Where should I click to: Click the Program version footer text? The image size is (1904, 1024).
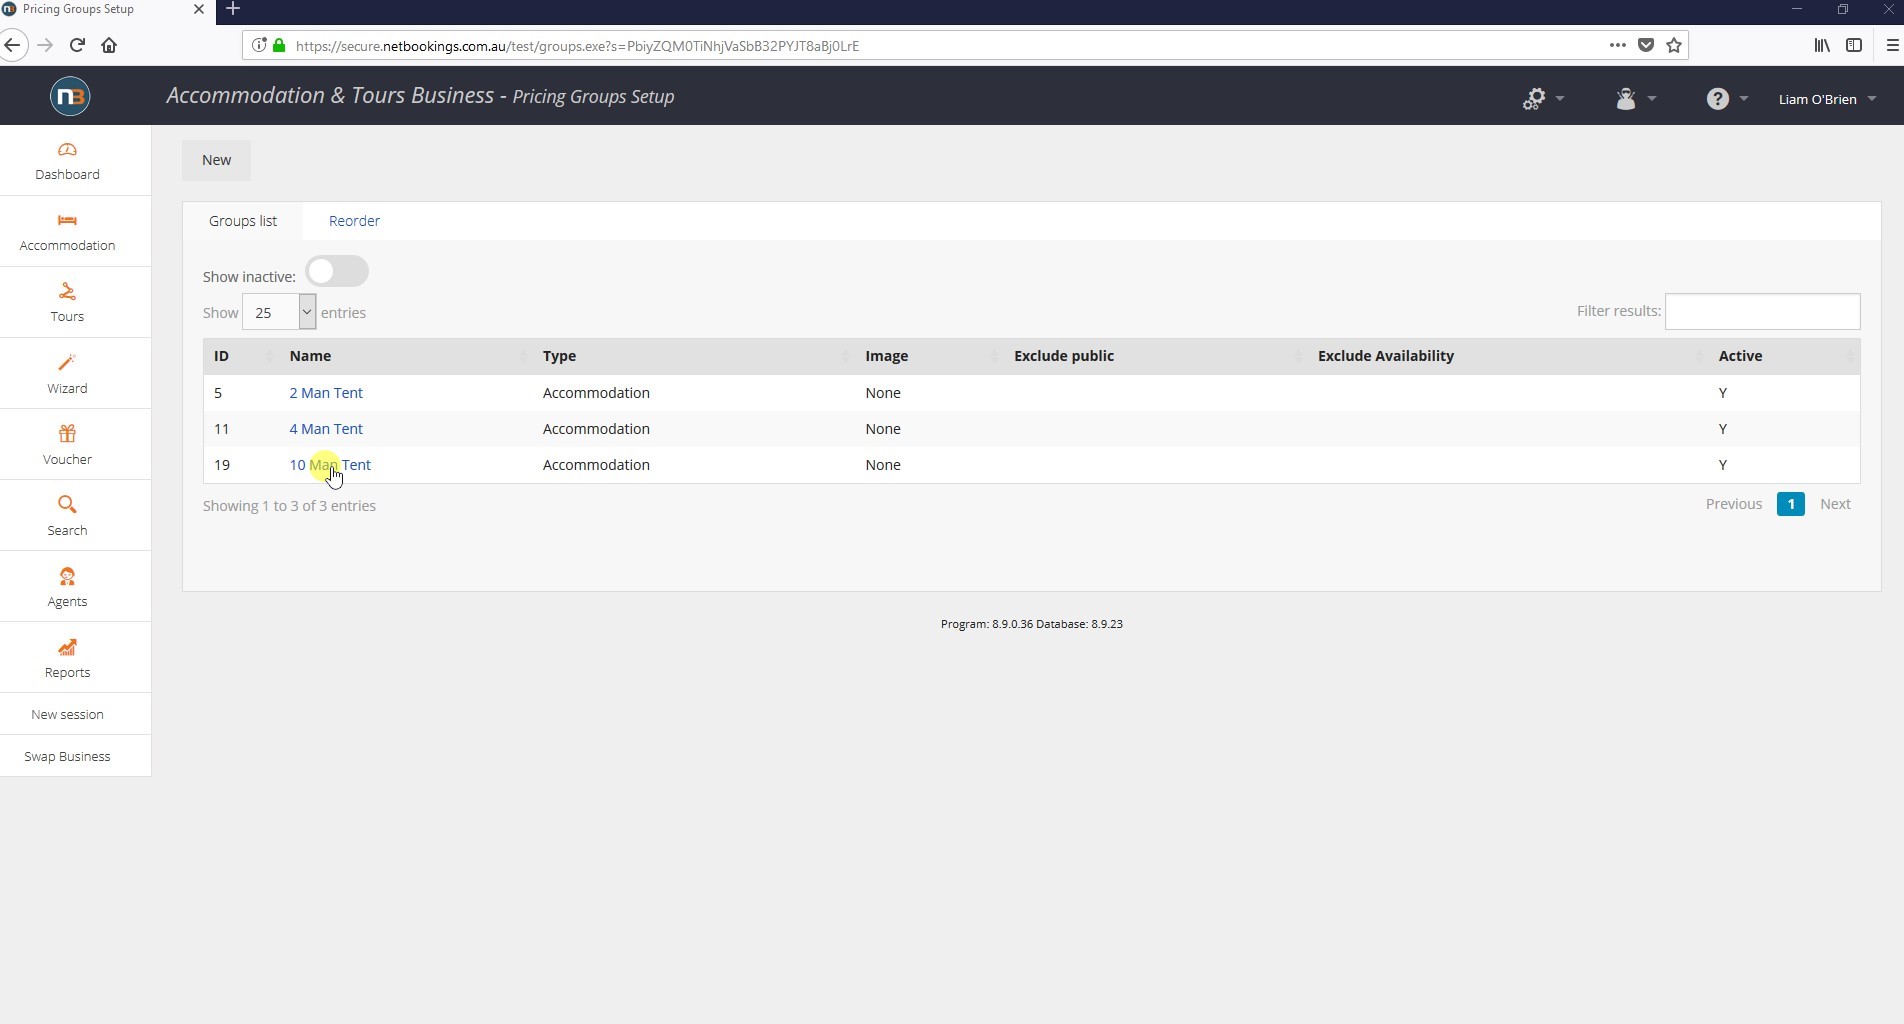pos(1031,624)
